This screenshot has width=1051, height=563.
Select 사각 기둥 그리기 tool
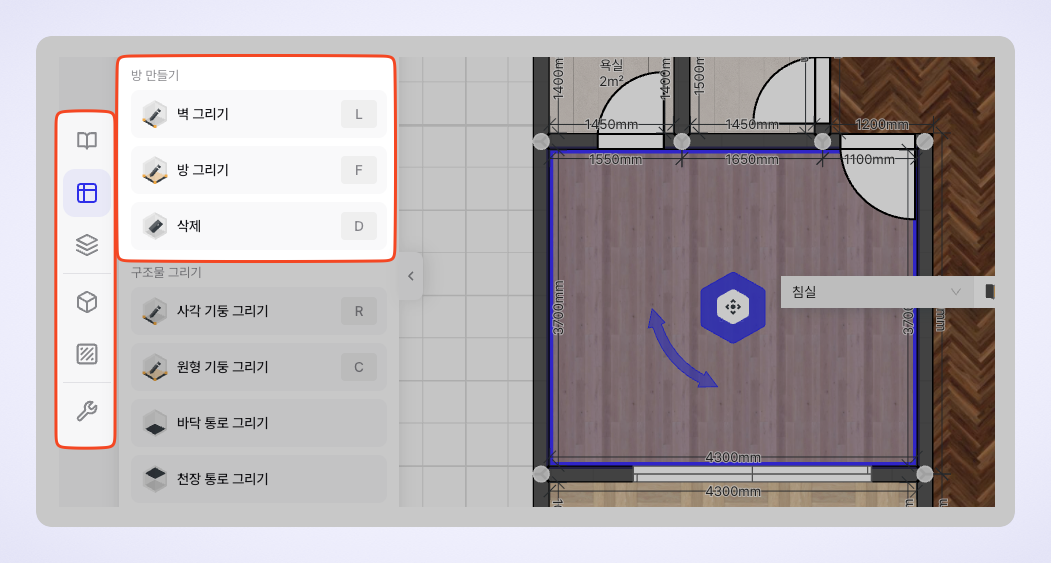coord(259,311)
